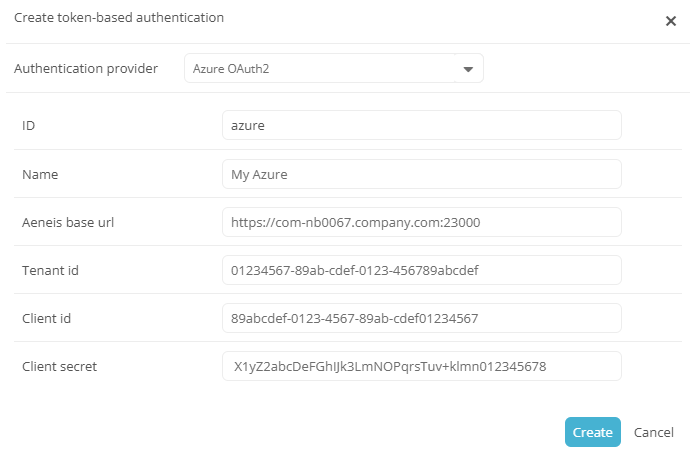This screenshot has height=457, width=693.
Task: Click the Authentication provider label
Action: pyautogui.click(x=85, y=69)
